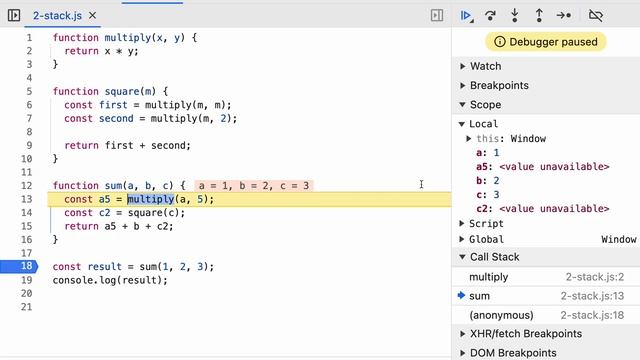Step over next function call

tap(490, 16)
